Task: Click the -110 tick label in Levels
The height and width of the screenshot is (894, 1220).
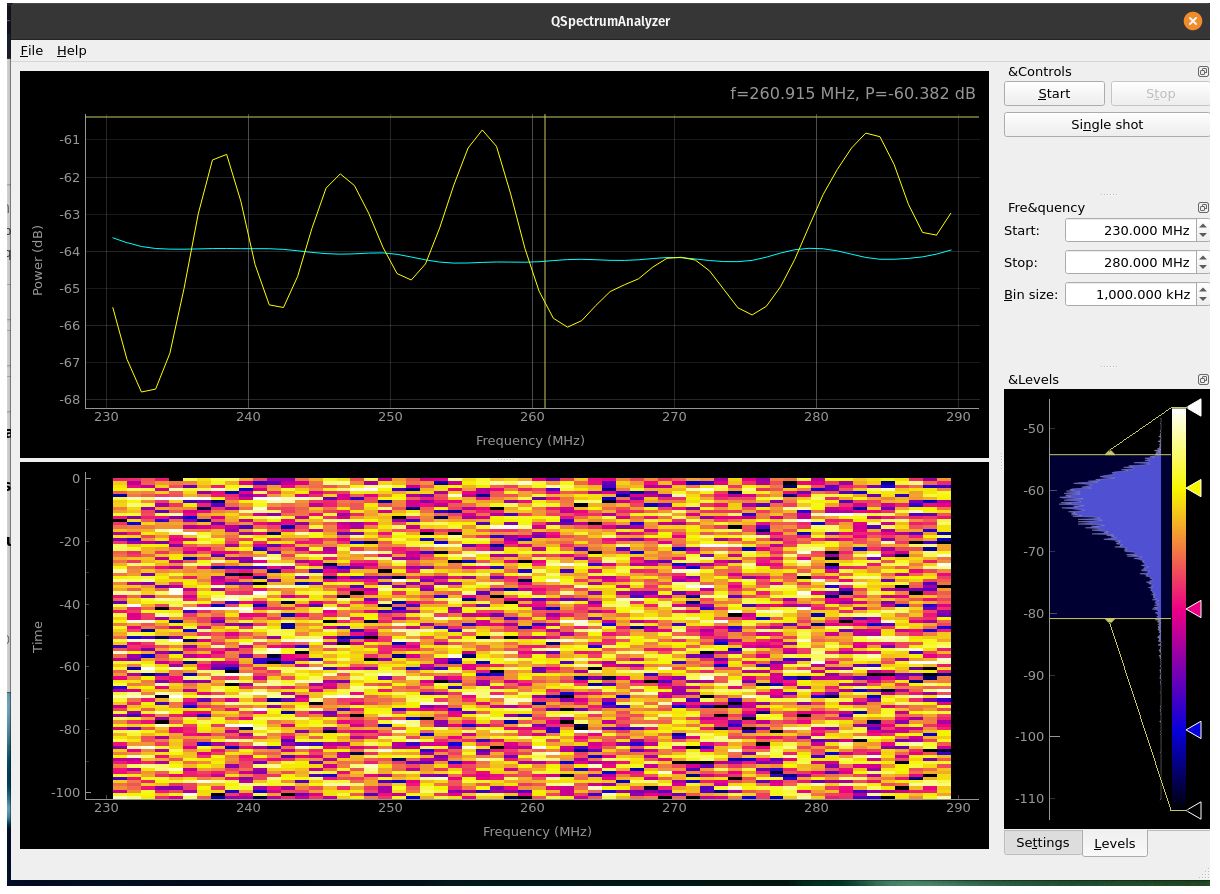Action: [1027, 798]
